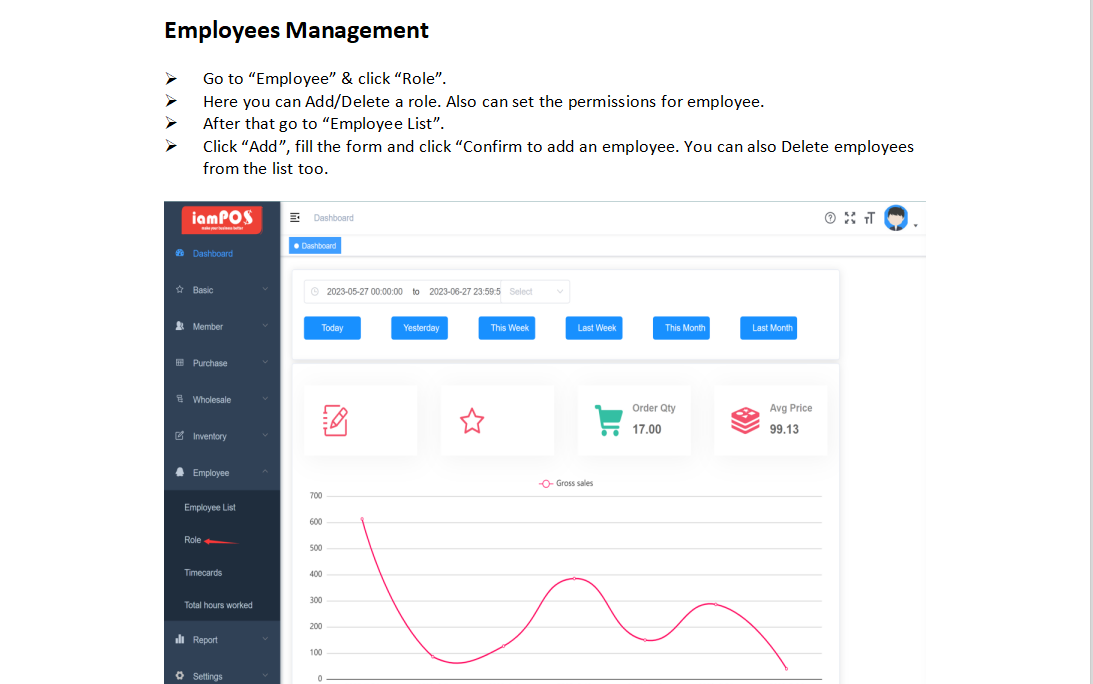The width and height of the screenshot is (1093, 684).
Task: Click the red stacked layers Avg Price icon
Action: tap(745, 420)
